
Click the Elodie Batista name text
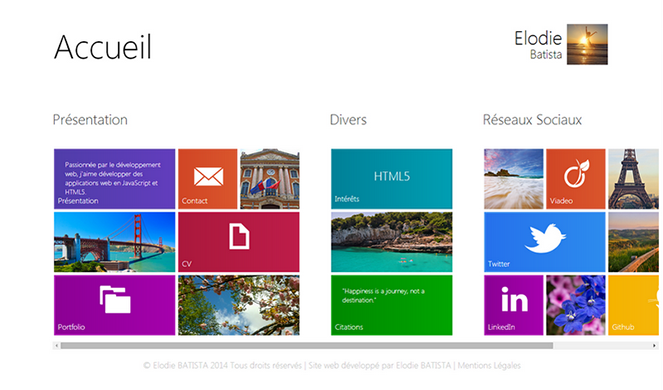pyautogui.click(x=538, y=45)
